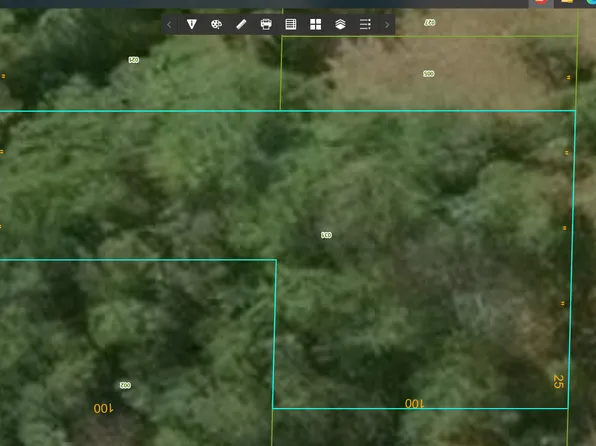Select the 027 parcel label beside the toolbar
This screenshot has width=596, height=446.
(x=430, y=23)
